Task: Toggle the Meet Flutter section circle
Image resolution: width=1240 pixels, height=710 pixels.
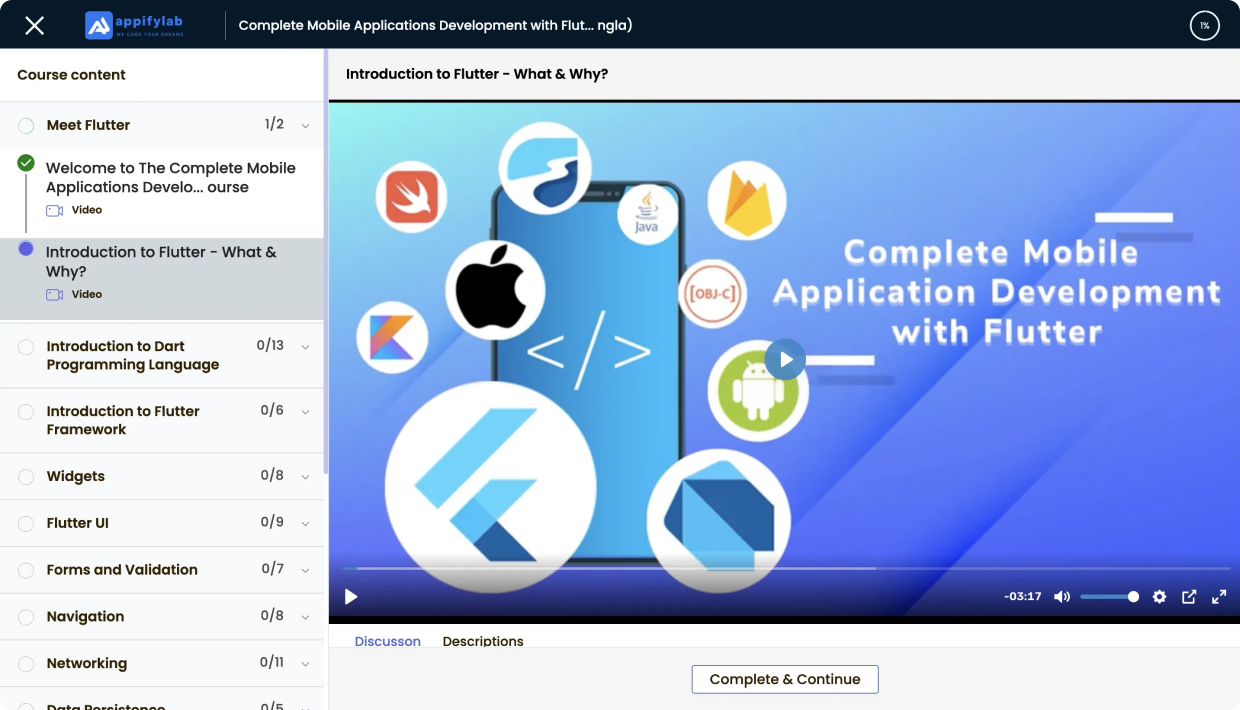Action: [26, 126]
